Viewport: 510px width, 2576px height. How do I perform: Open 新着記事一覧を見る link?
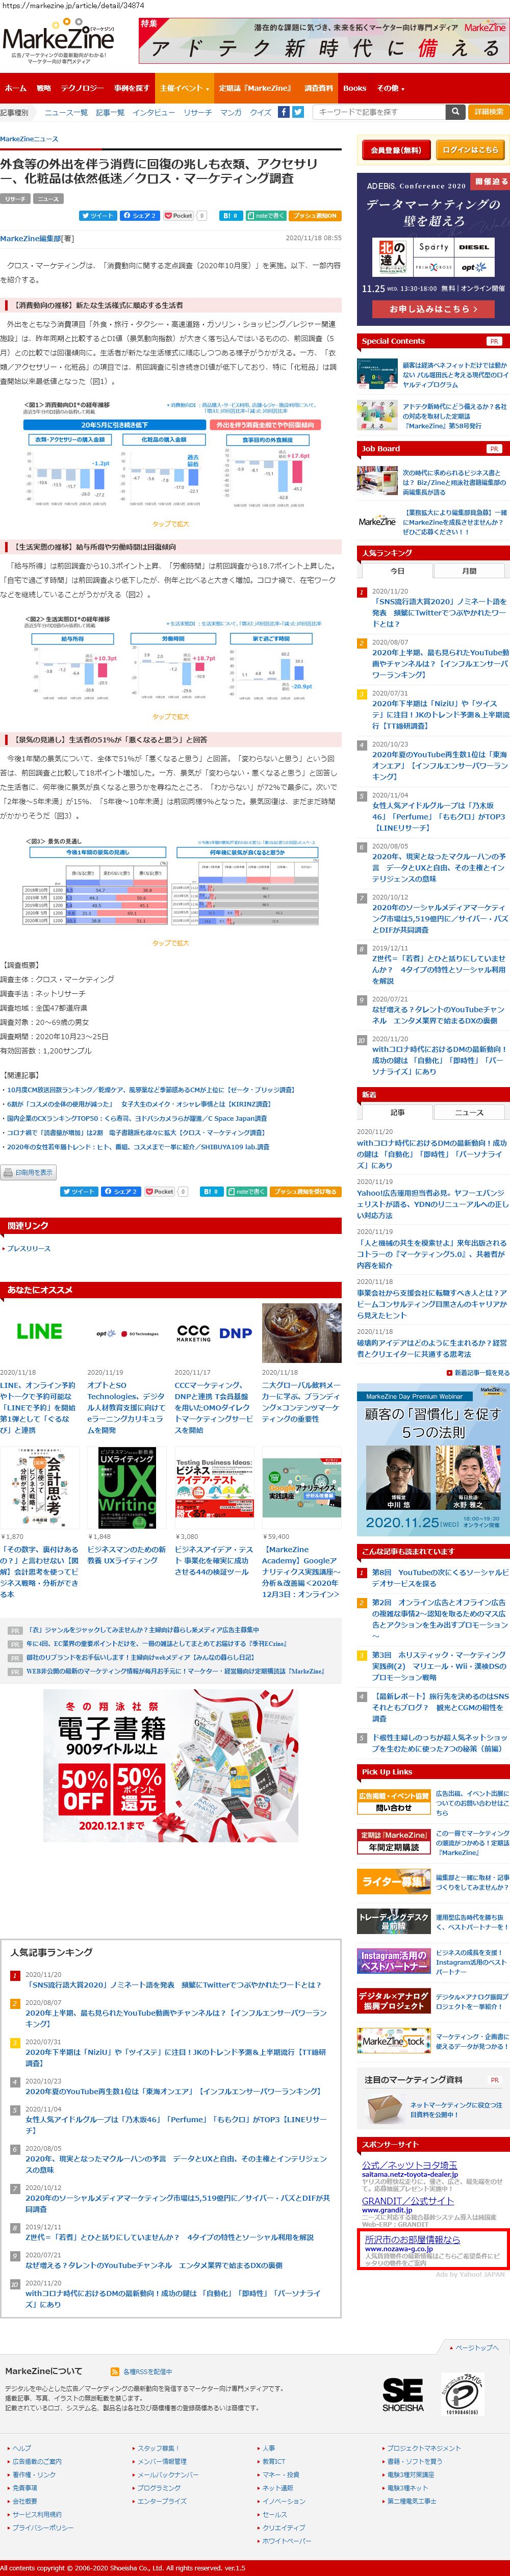pos(481,1373)
